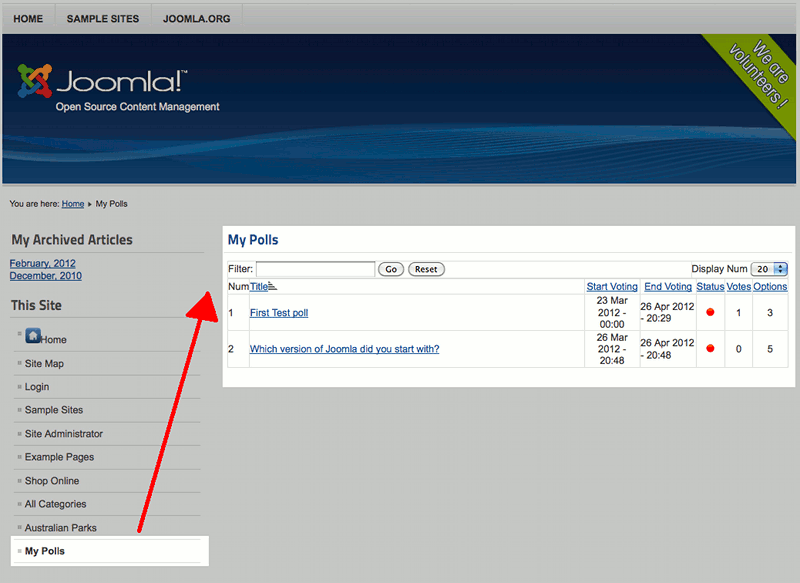This screenshot has width=800, height=583.
Task: Sort polls by End Voting column
Action: 668,287
